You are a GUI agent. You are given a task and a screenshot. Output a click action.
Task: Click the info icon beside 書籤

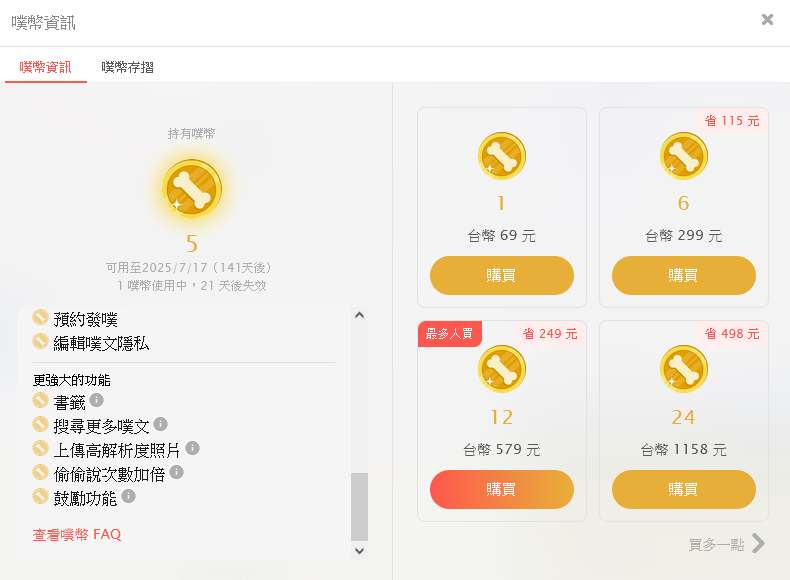pyautogui.click(x=96, y=400)
